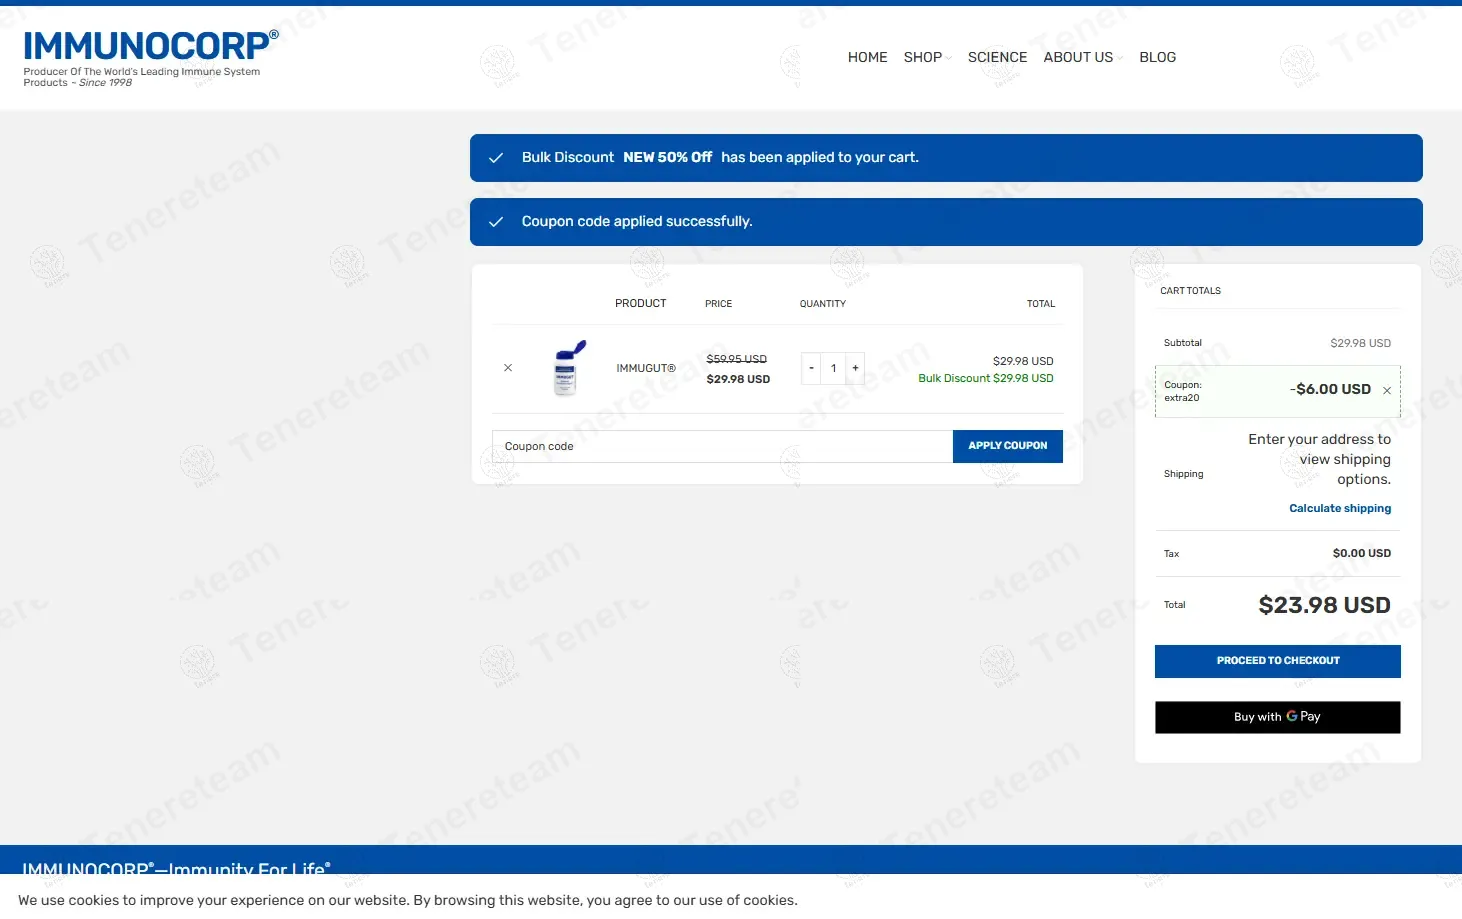This screenshot has width=1462, height=919.
Task: Navigate to the SCIENCE menu item
Action: point(997,57)
